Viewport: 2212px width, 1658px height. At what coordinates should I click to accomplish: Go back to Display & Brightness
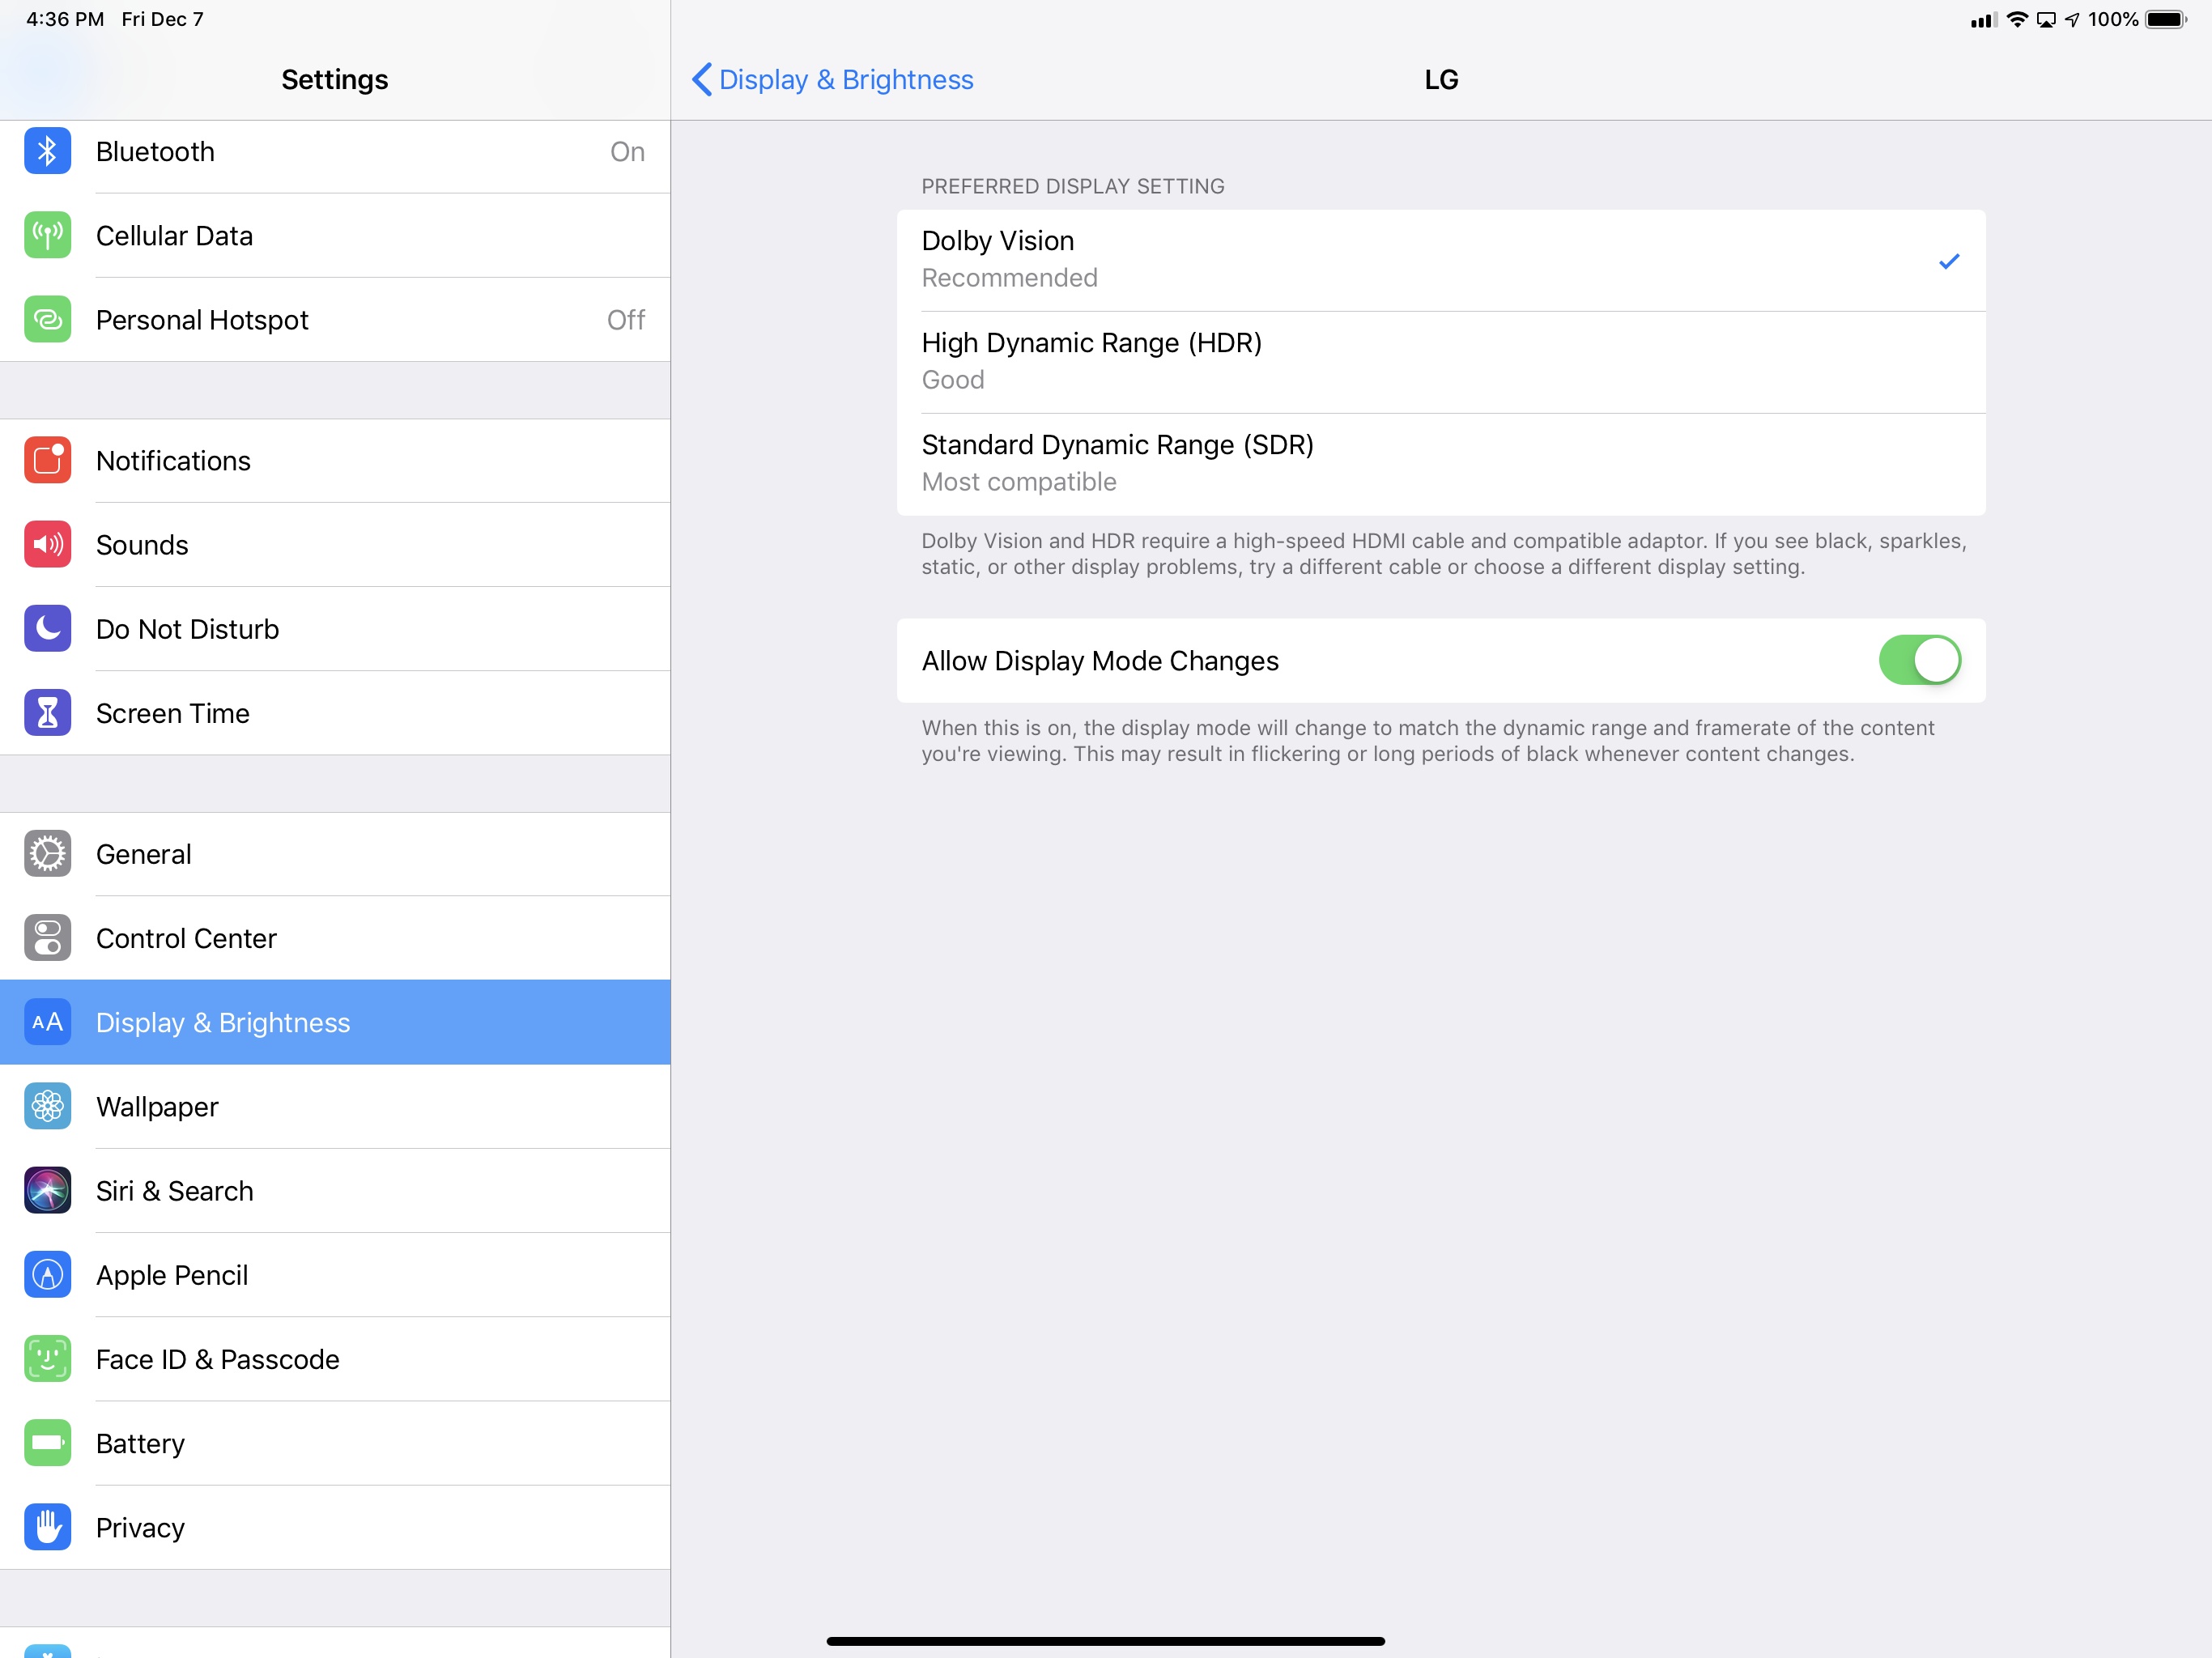832,80
